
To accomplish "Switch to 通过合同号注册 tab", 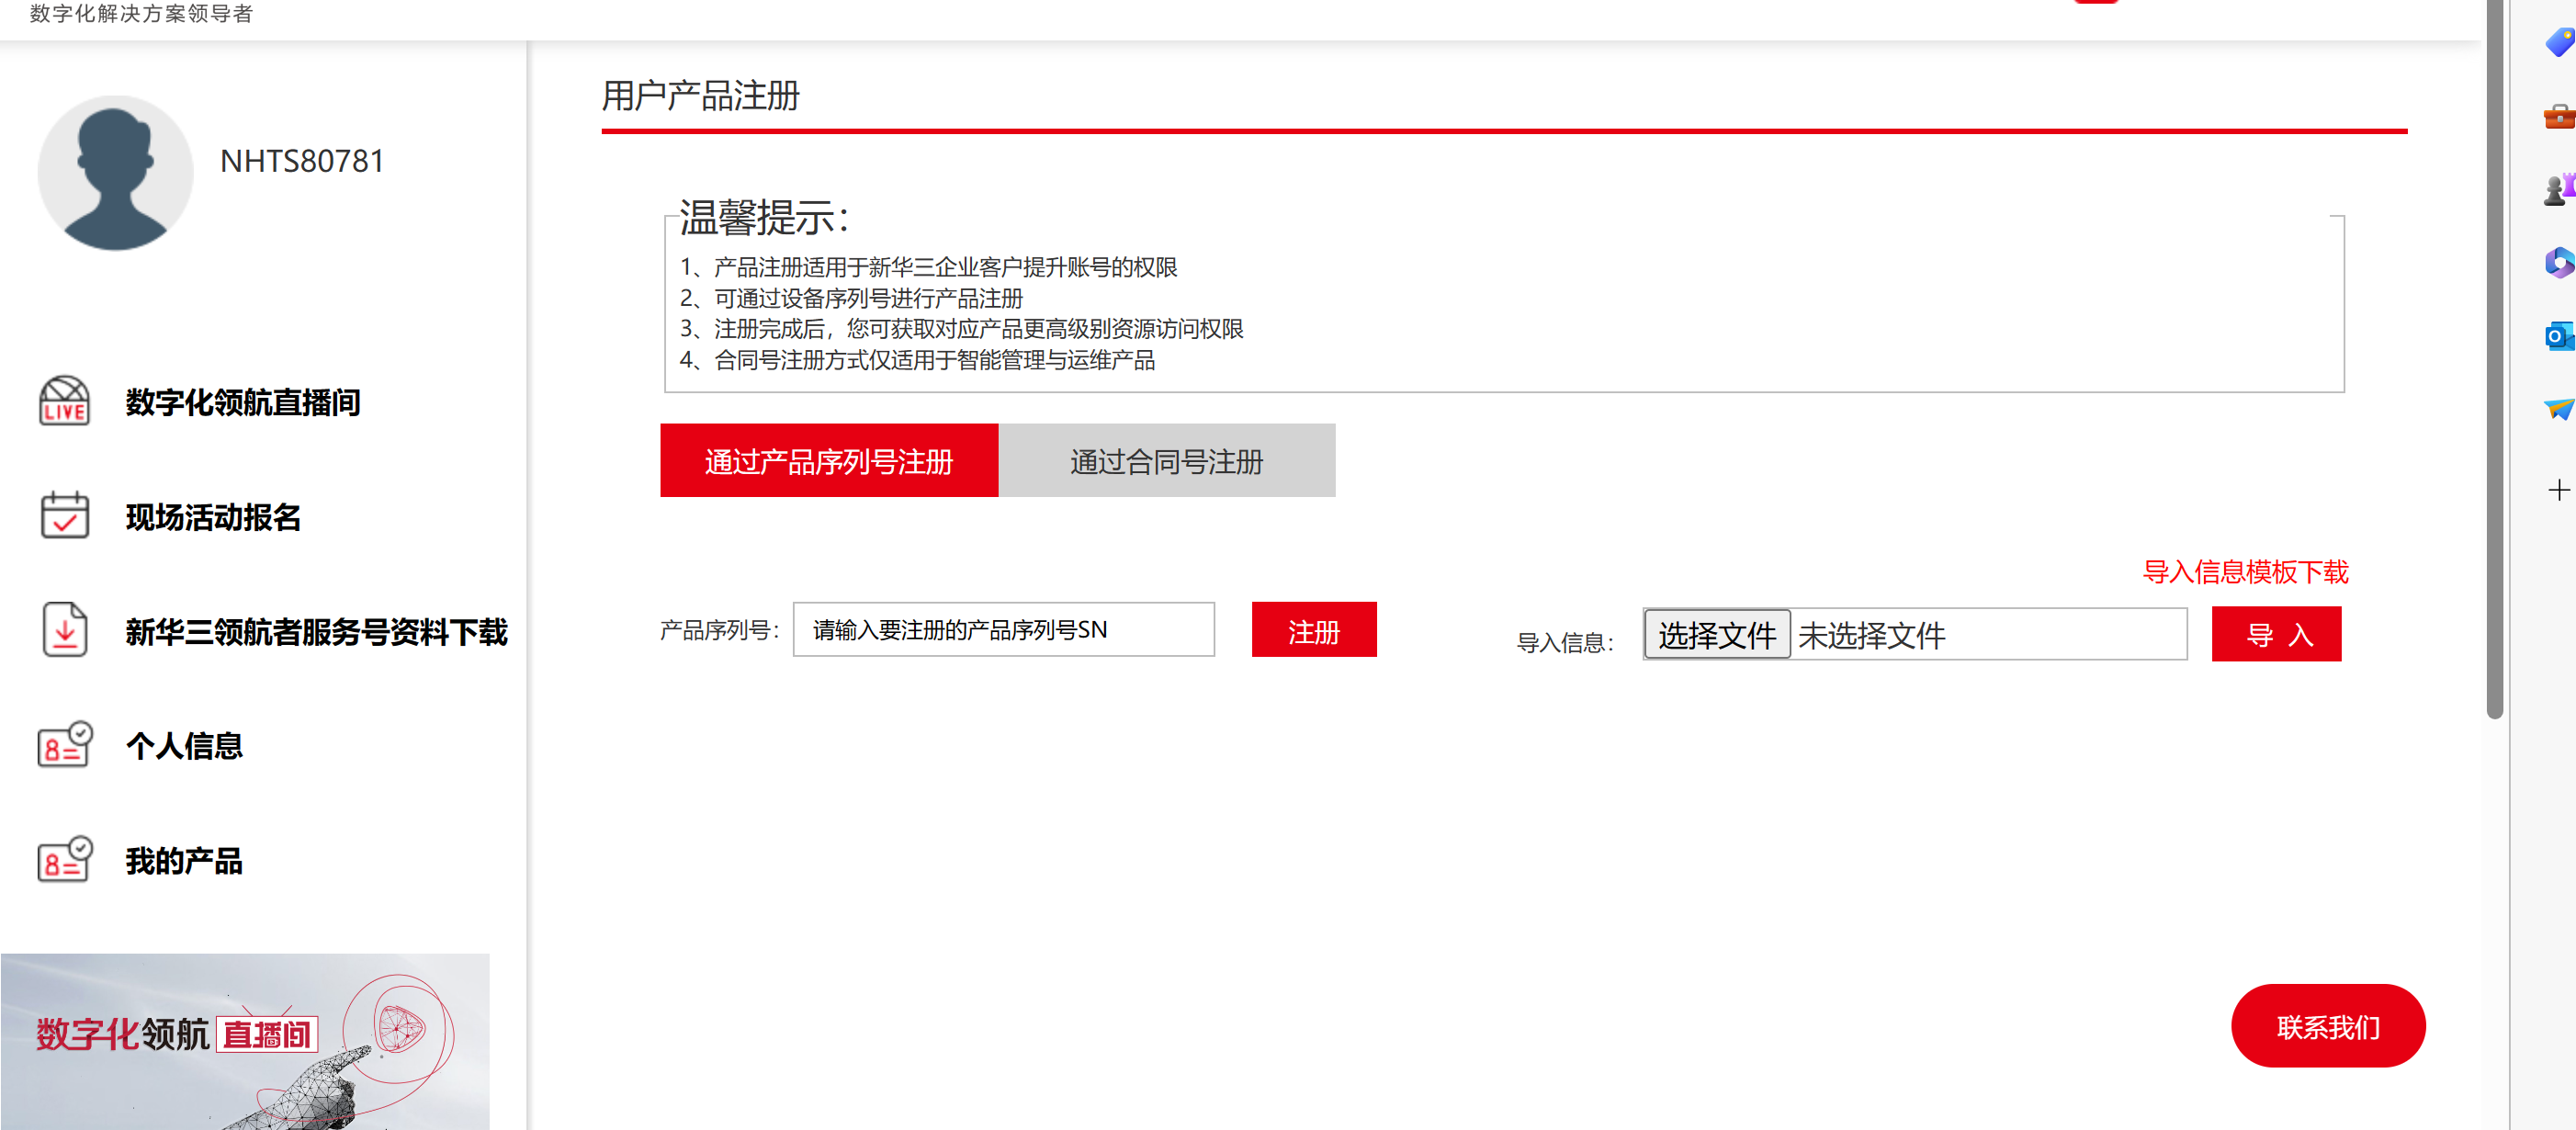I will [1166, 461].
